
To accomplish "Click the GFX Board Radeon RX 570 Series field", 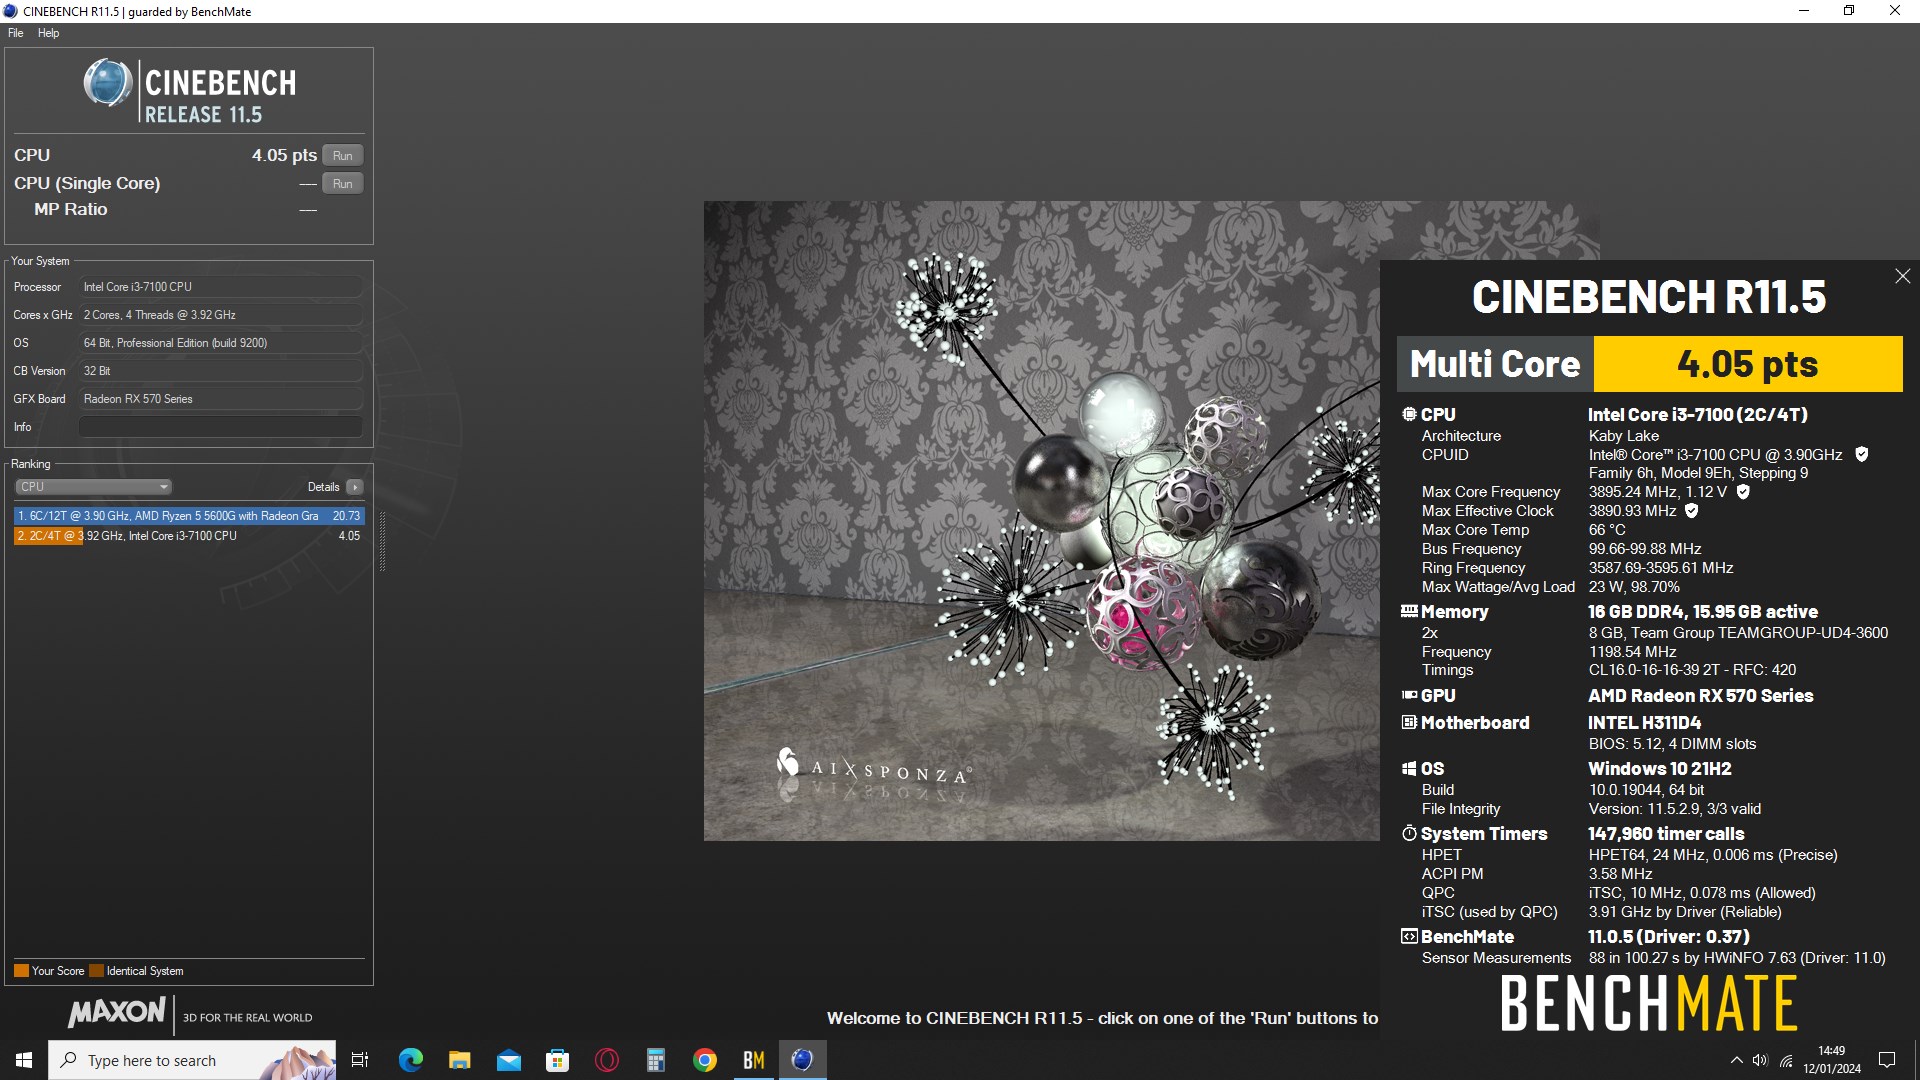I will (x=221, y=399).
